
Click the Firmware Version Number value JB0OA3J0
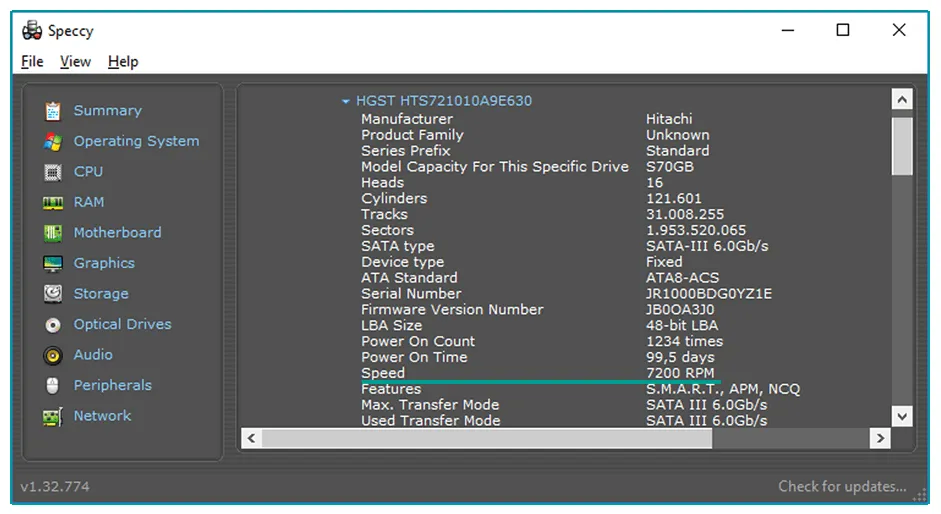[x=680, y=309]
